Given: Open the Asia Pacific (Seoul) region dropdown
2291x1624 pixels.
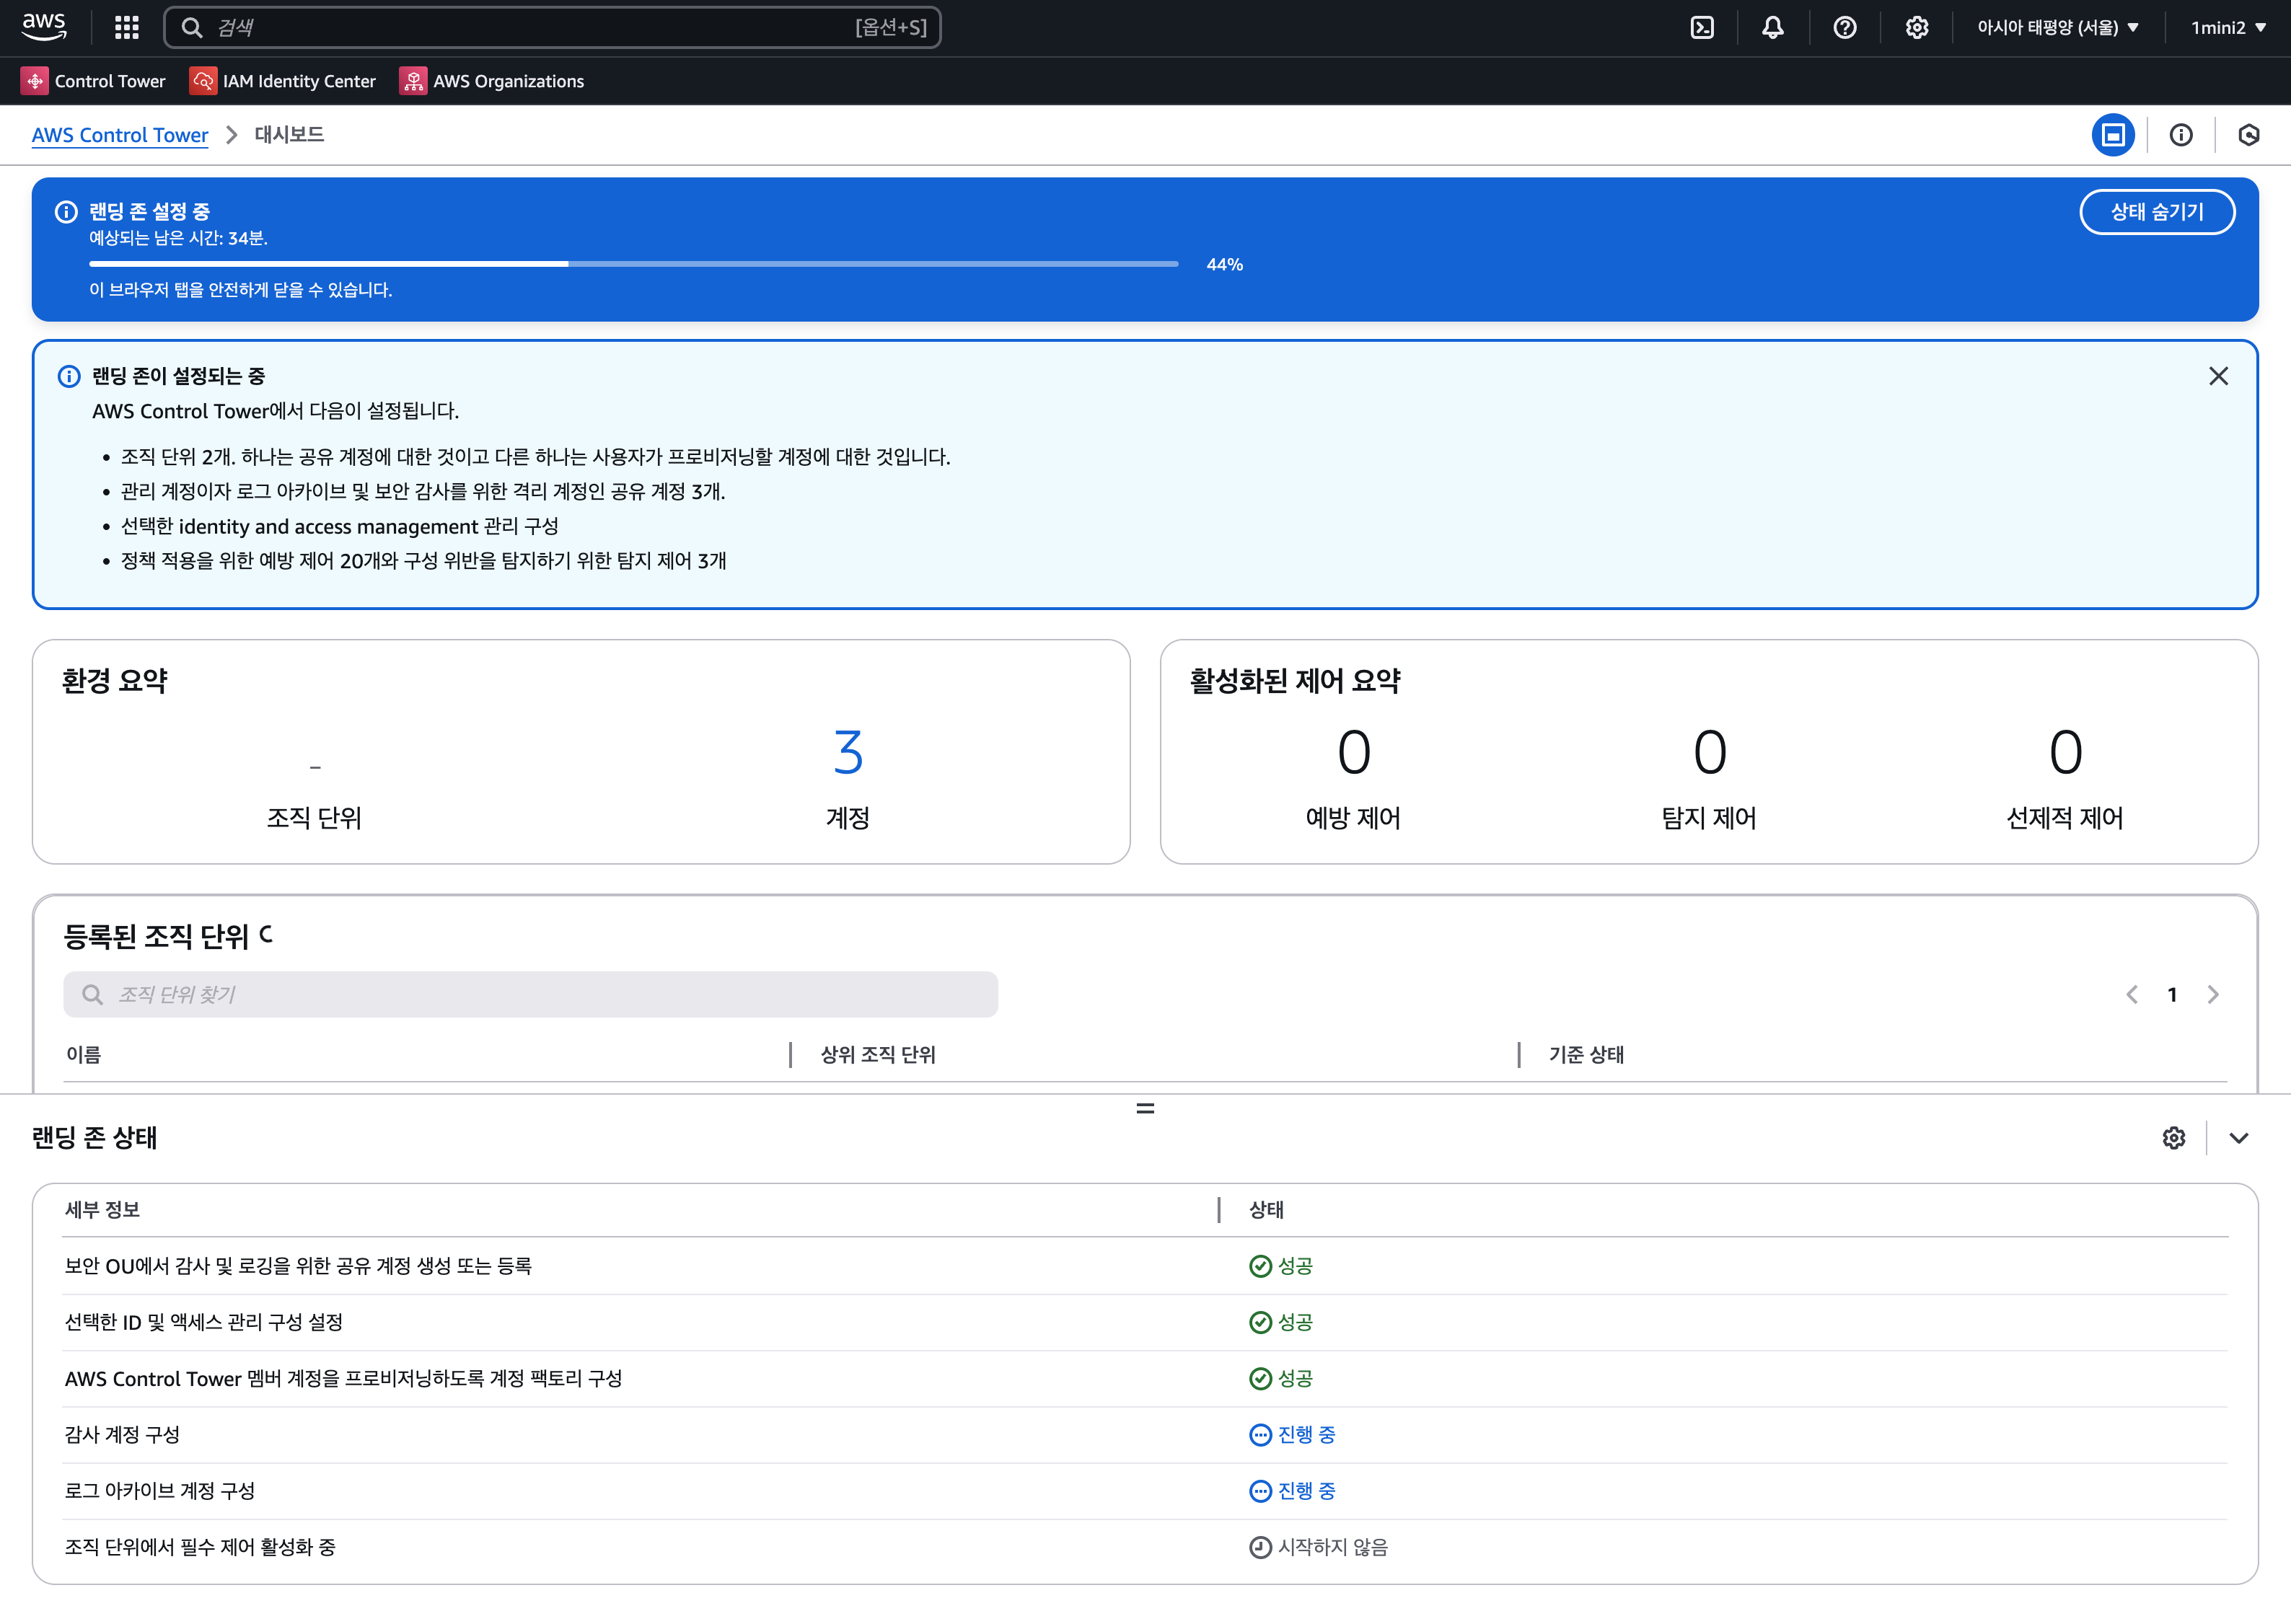Looking at the screenshot, I should pyautogui.click(x=2058, y=27).
